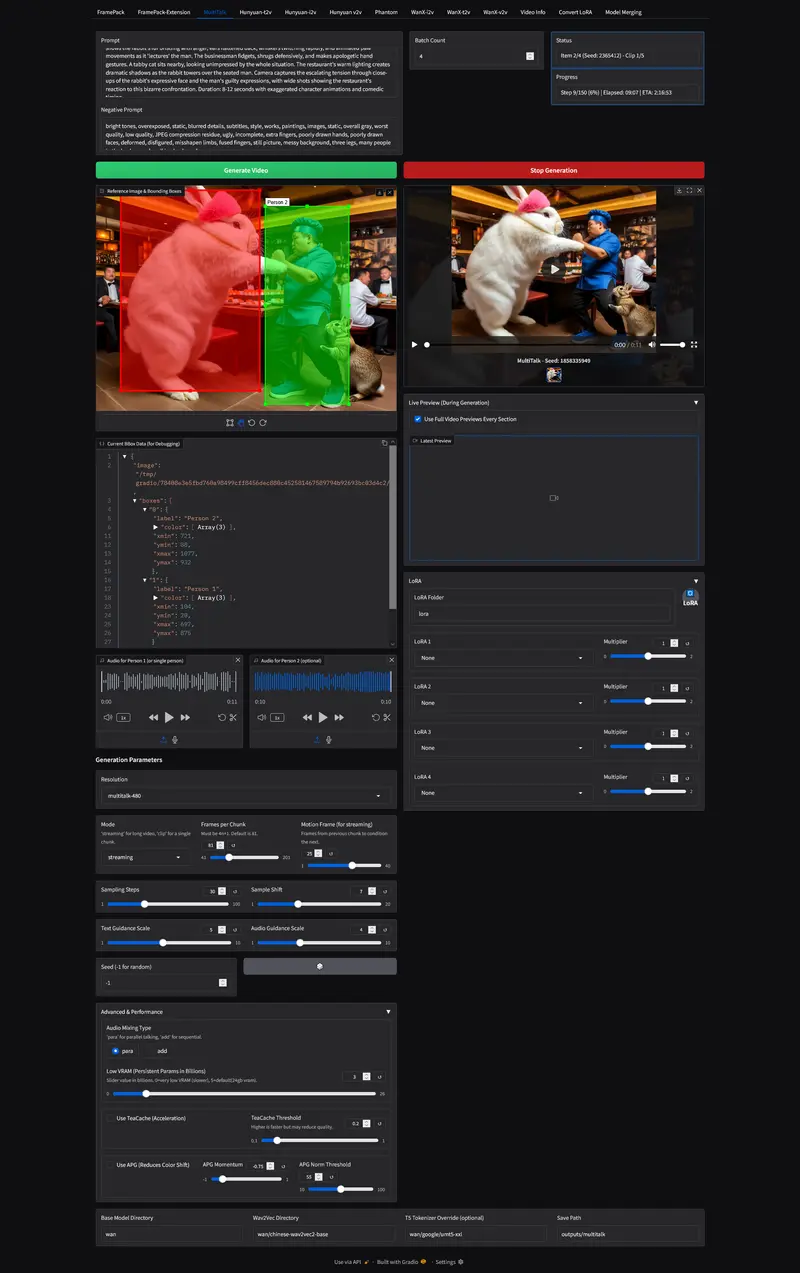Image resolution: width=800 pixels, height=1273 pixels.
Task: Click the trim scissors icon for Person 2 audio
Action: pyautogui.click(x=386, y=717)
